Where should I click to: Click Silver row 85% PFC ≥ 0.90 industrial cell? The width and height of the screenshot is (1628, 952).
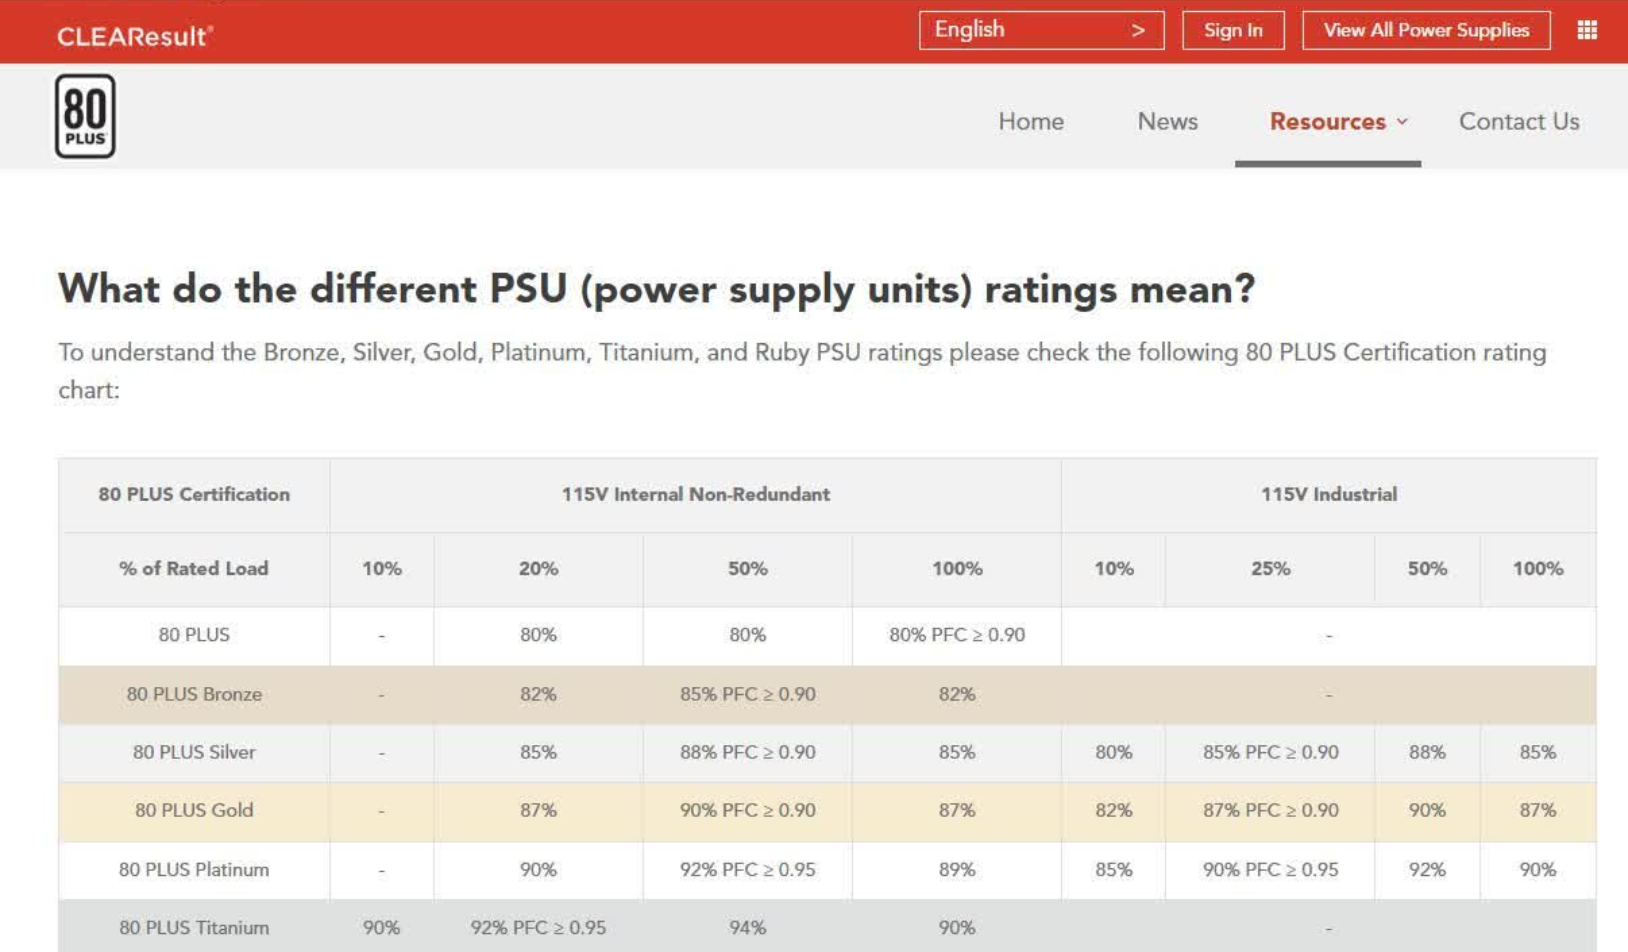[x=1270, y=752]
